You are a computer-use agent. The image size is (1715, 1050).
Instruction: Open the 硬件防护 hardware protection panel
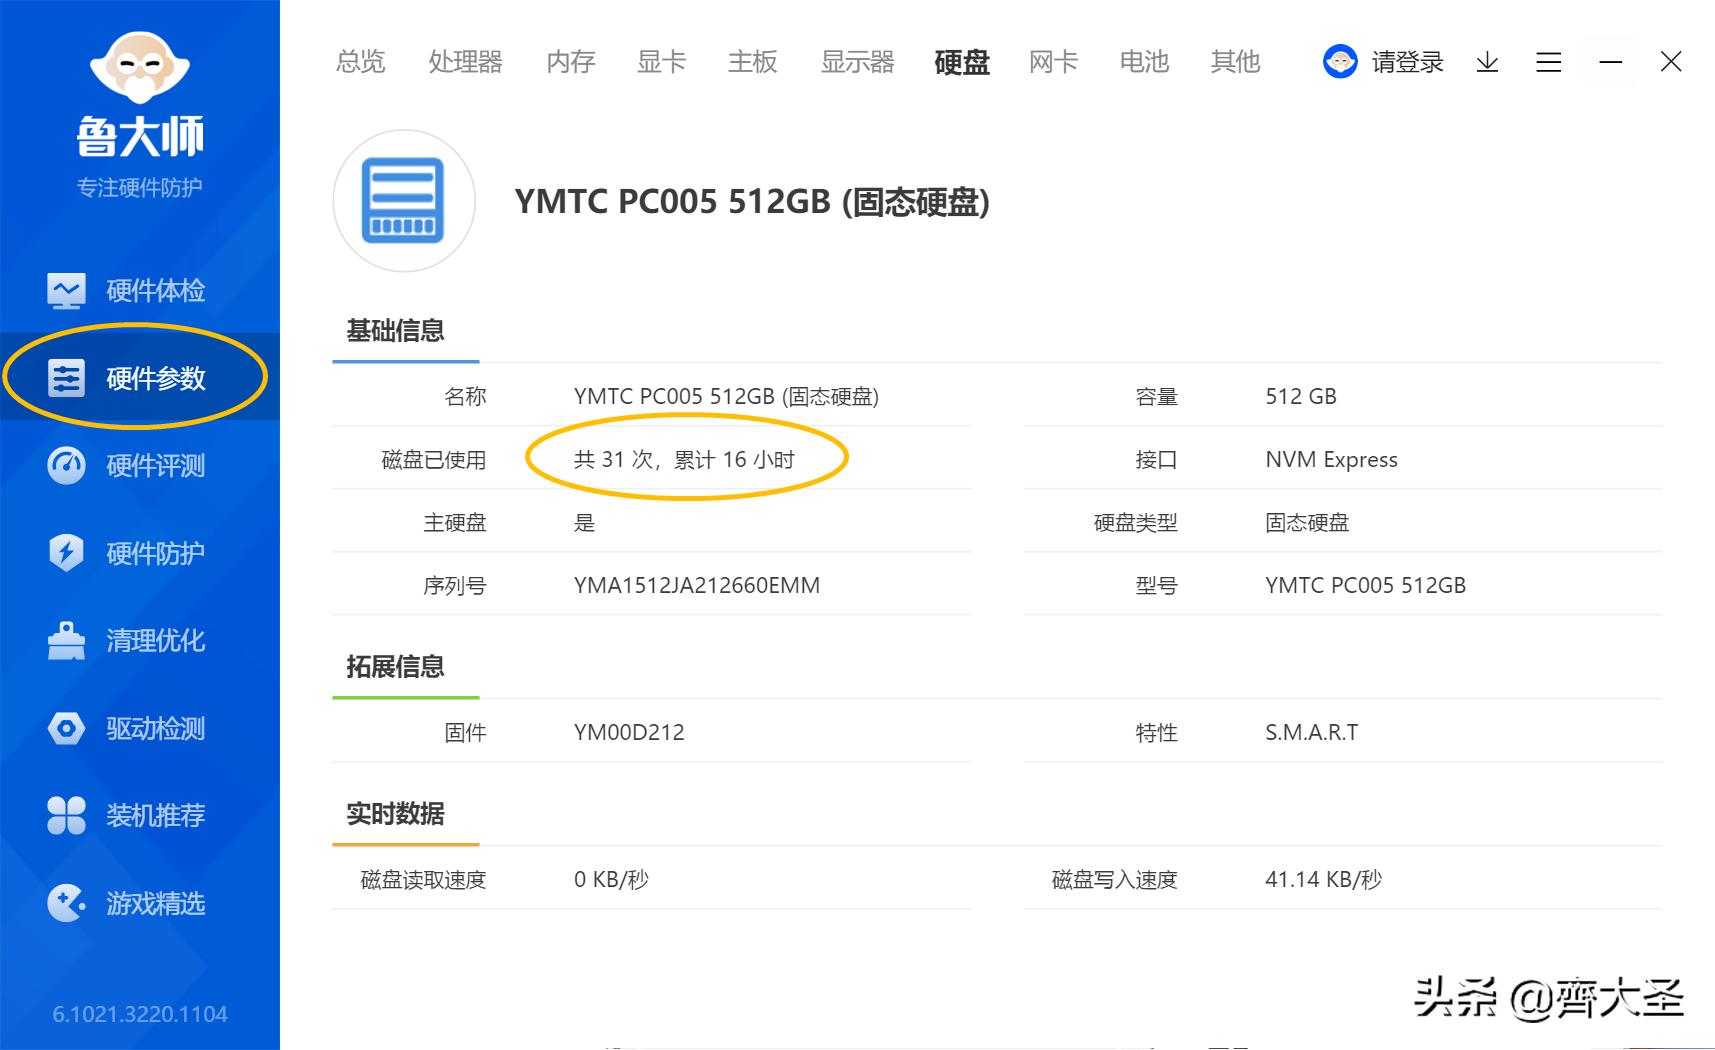[x=140, y=553]
